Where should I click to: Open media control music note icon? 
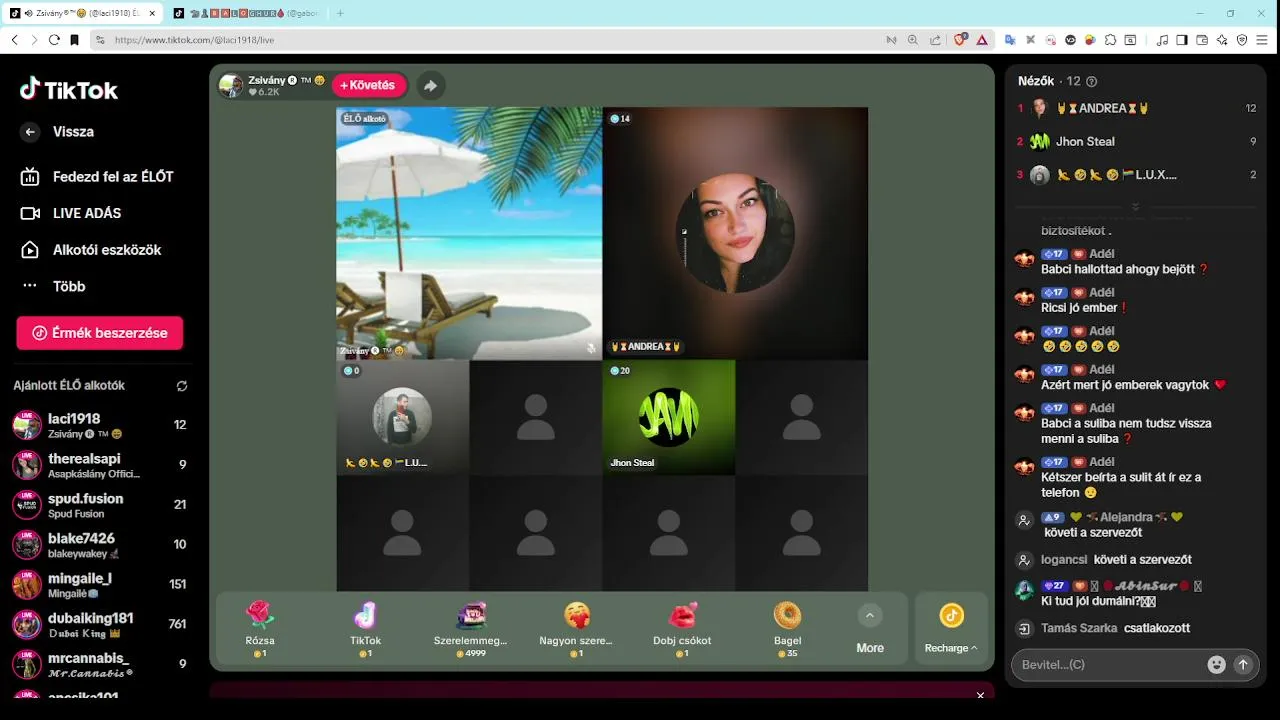tap(1162, 40)
